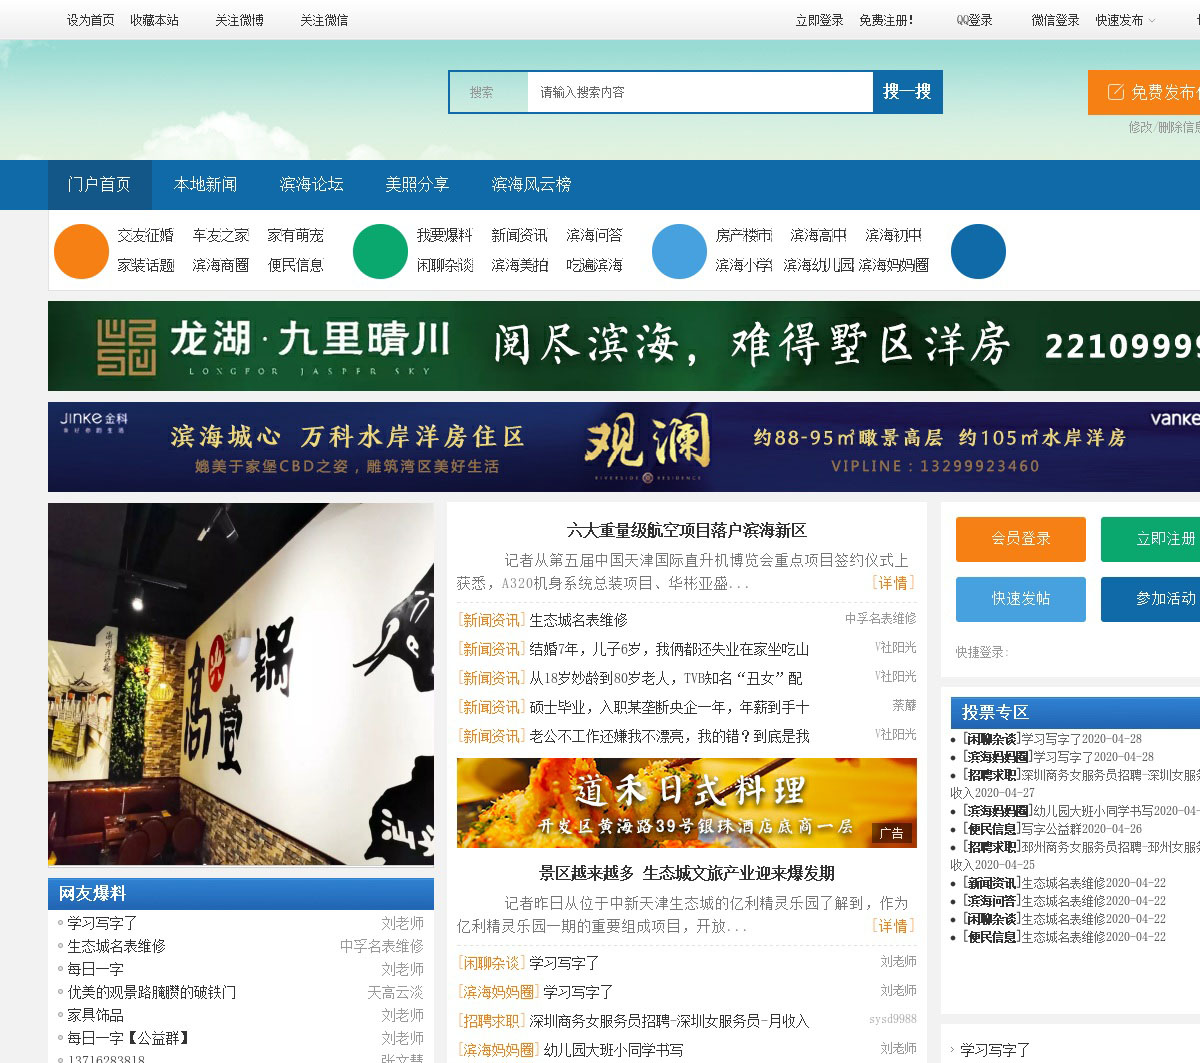
Task: Open the 道禾日式料理 advertisement image
Action: click(x=686, y=803)
